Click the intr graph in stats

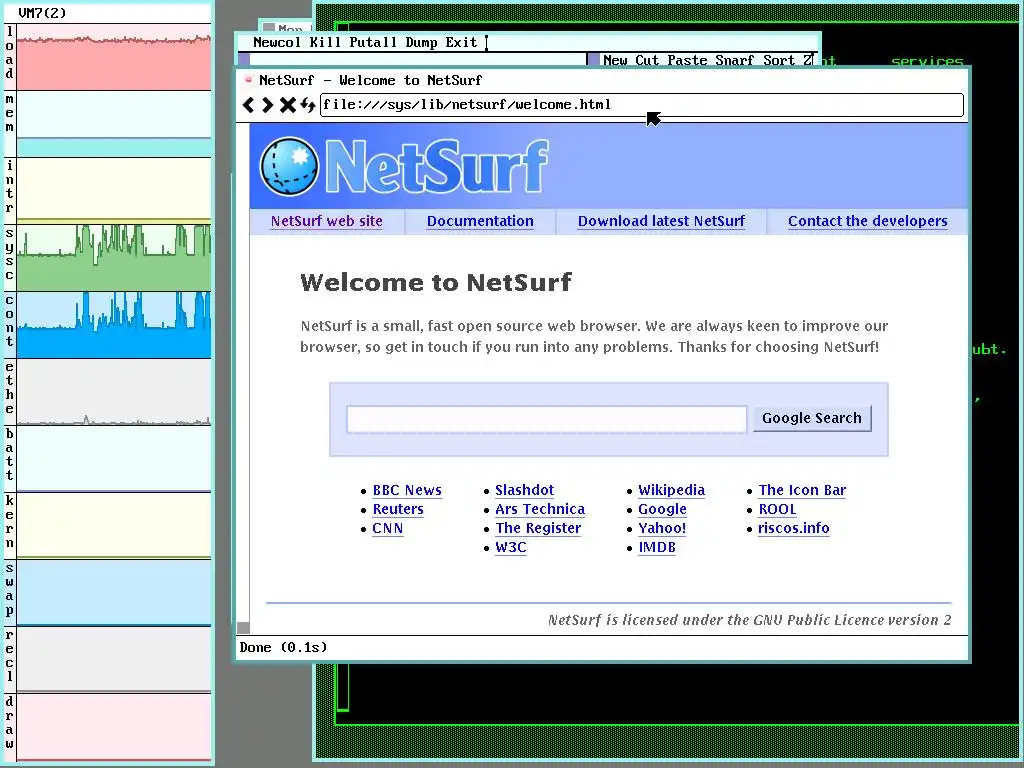click(114, 190)
